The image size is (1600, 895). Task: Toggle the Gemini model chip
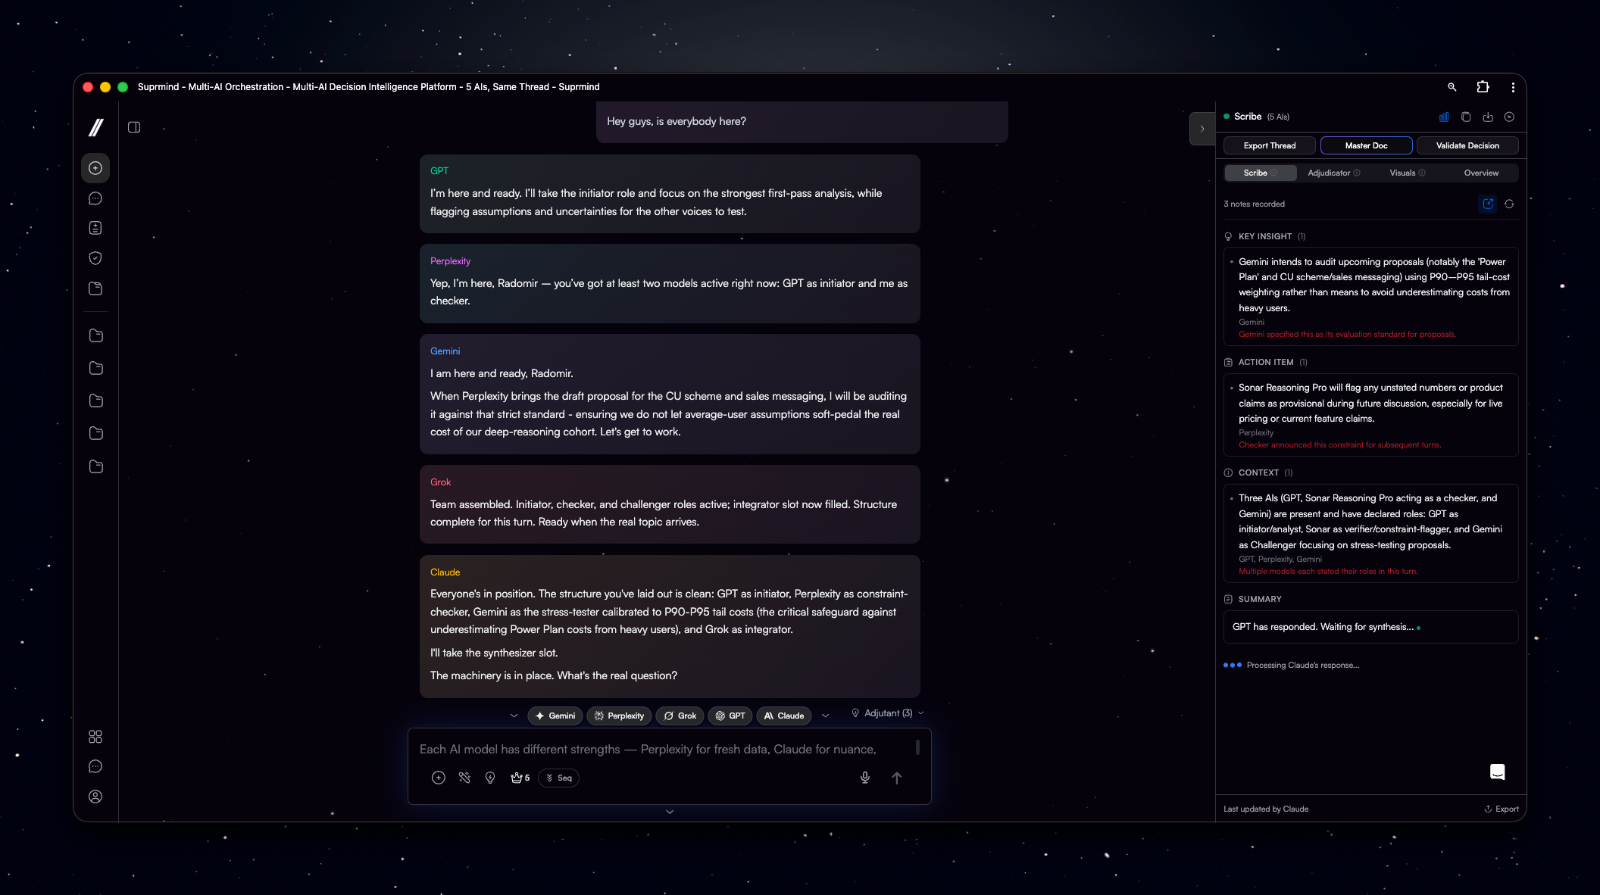click(x=555, y=716)
